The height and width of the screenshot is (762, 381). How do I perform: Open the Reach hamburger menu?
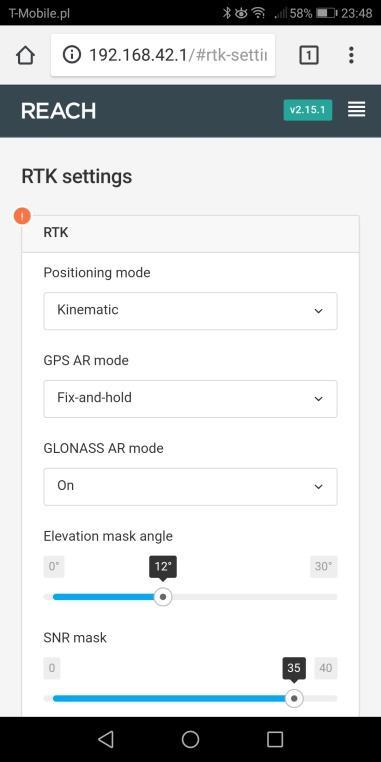point(357,110)
